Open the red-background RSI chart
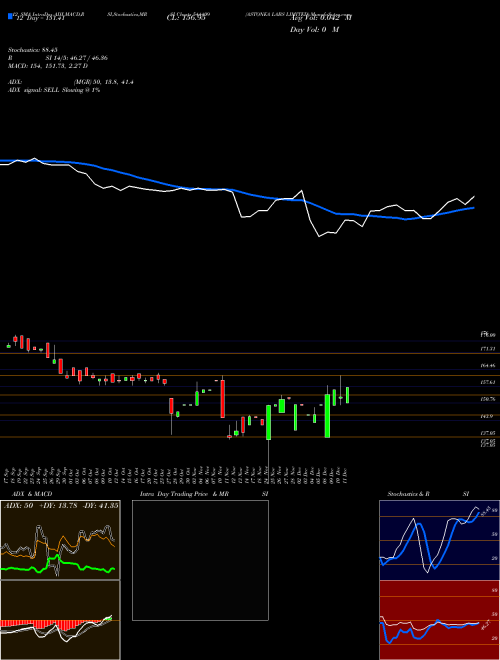The height and width of the screenshot is (660, 500). tap(439, 620)
